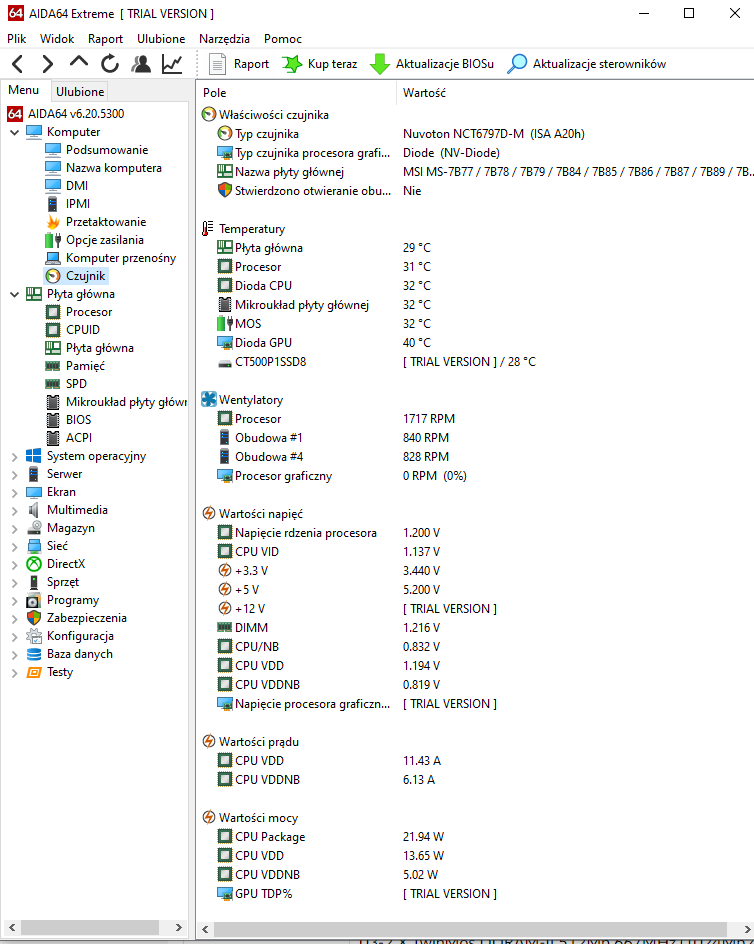Click the fan icon next to Wentylatory

pos(208,399)
